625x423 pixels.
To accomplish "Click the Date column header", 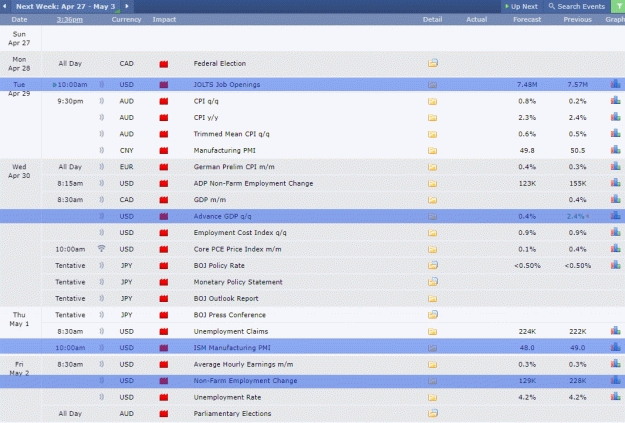I will tap(19, 20).
